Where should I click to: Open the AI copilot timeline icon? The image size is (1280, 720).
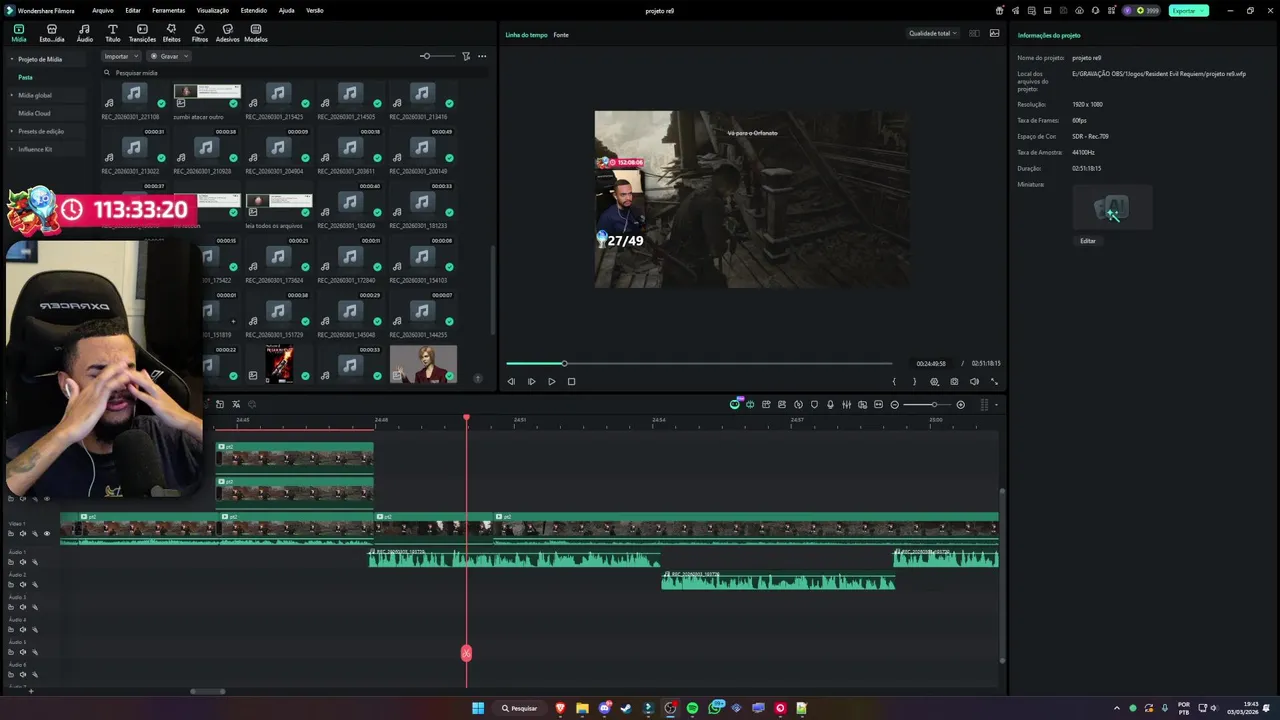735,404
